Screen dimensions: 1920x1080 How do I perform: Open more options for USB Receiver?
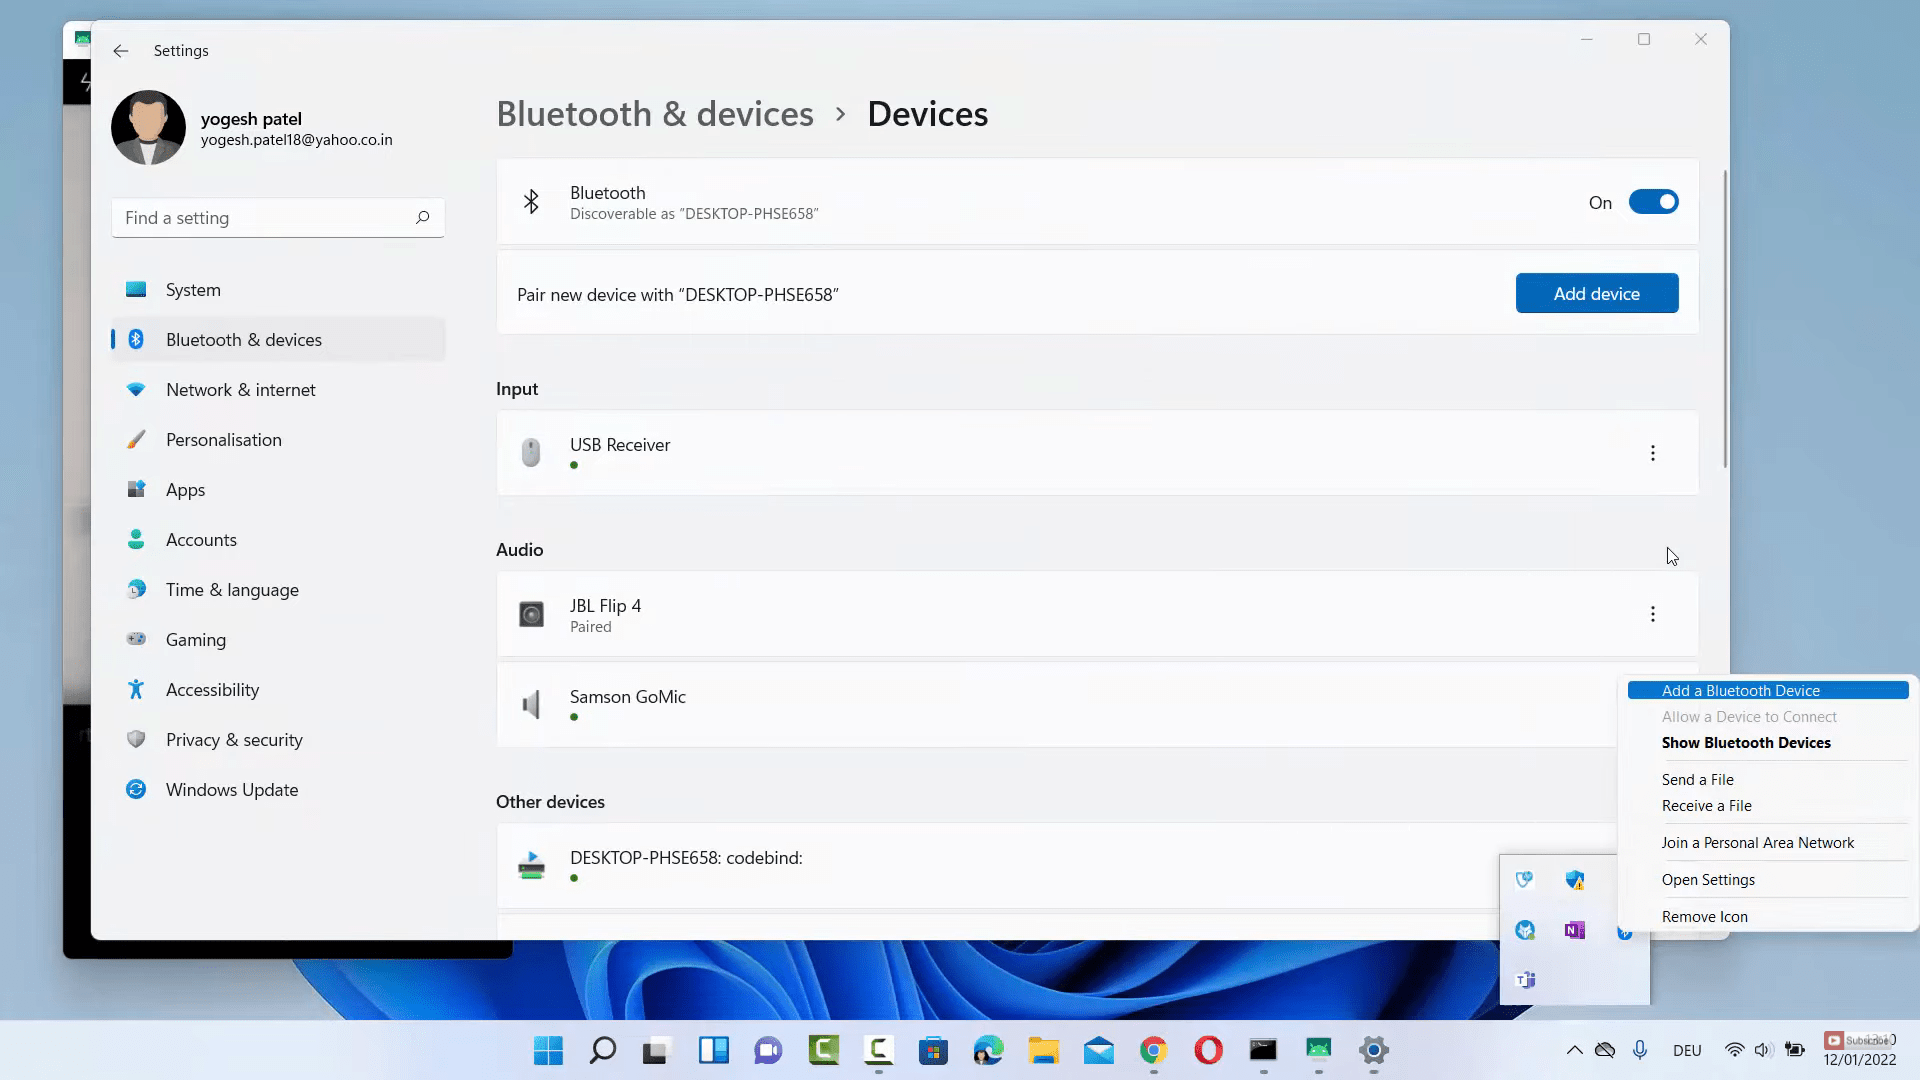pos(1653,453)
